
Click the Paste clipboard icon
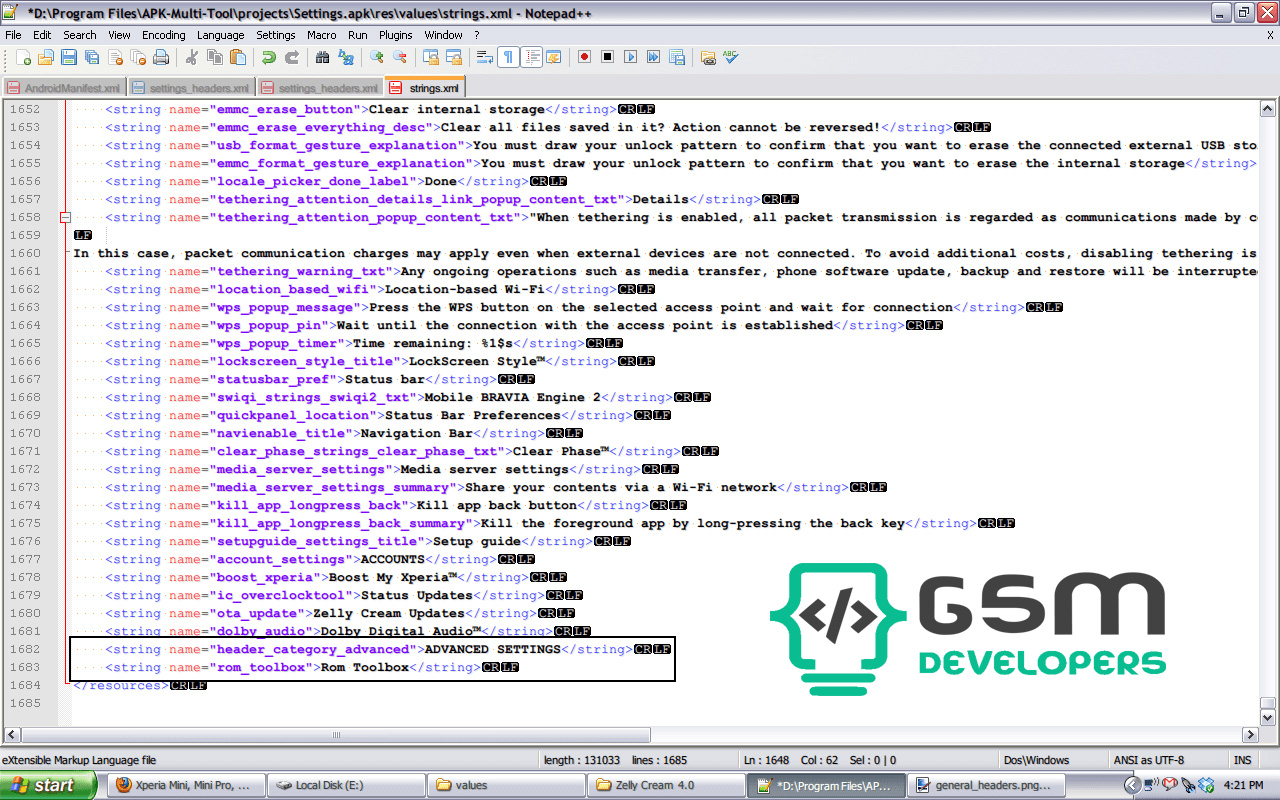click(x=237, y=57)
